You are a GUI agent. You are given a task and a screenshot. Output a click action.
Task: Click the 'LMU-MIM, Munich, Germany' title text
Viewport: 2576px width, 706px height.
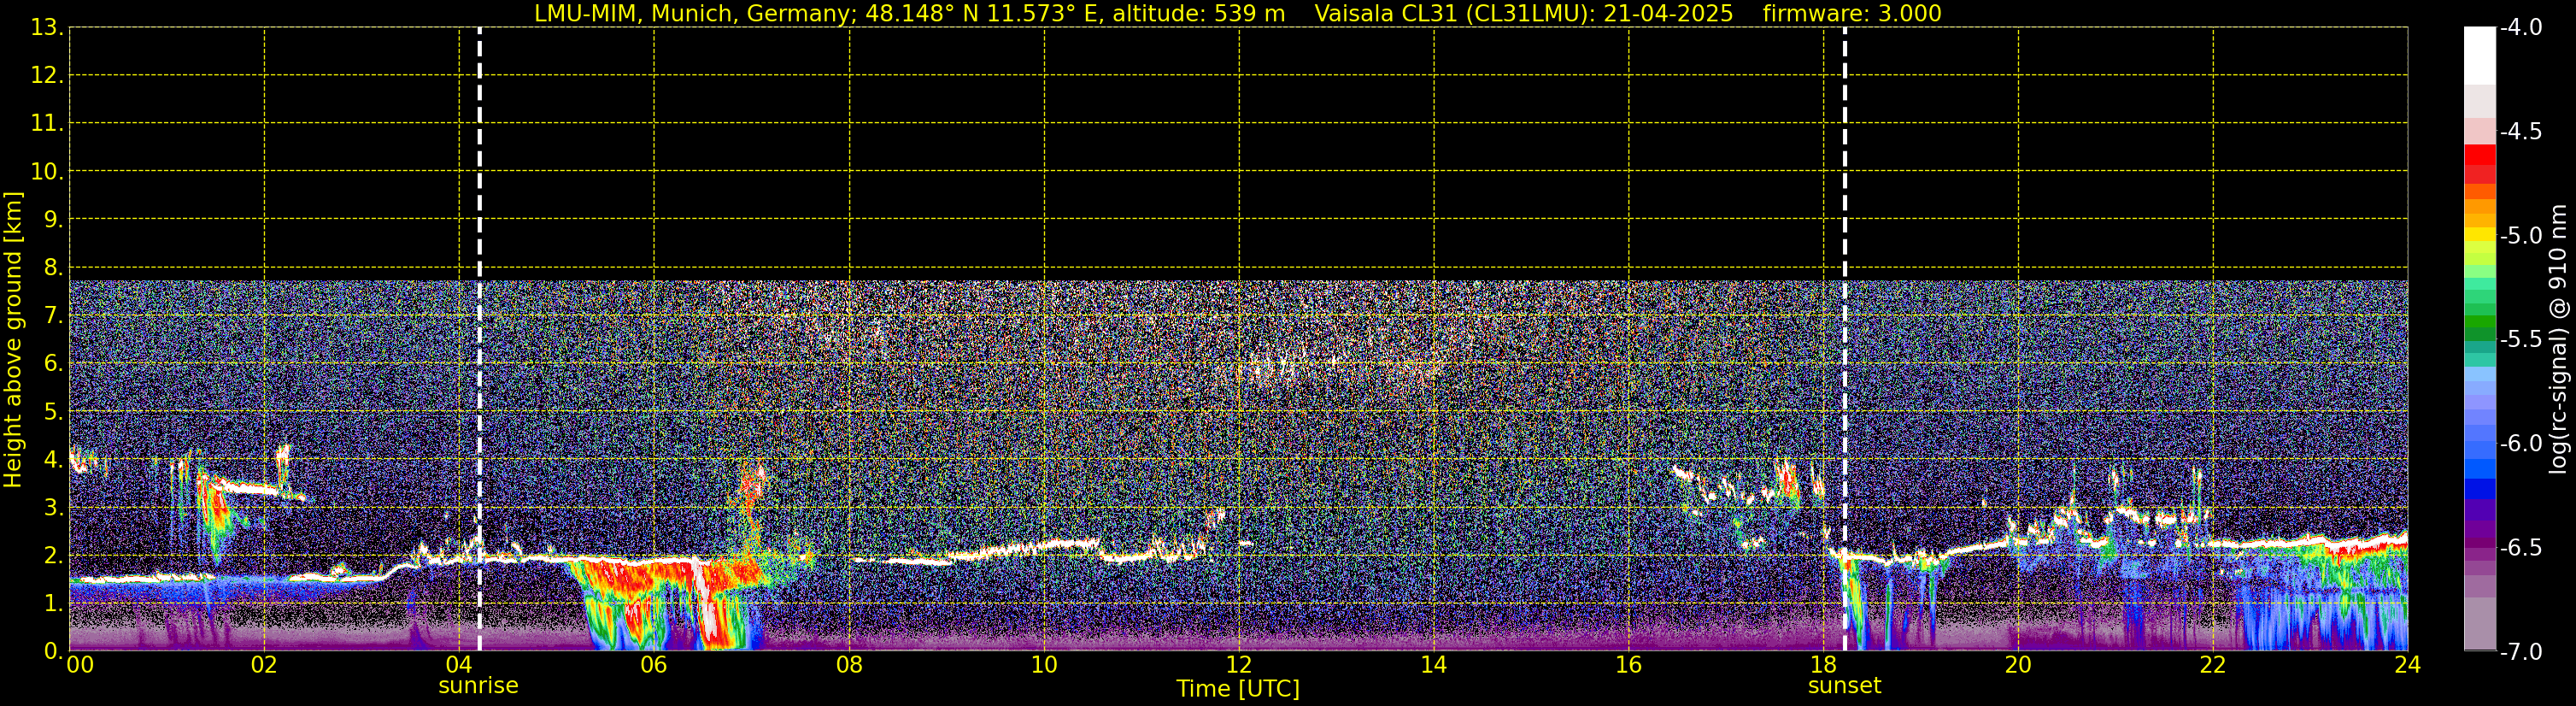(685, 13)
